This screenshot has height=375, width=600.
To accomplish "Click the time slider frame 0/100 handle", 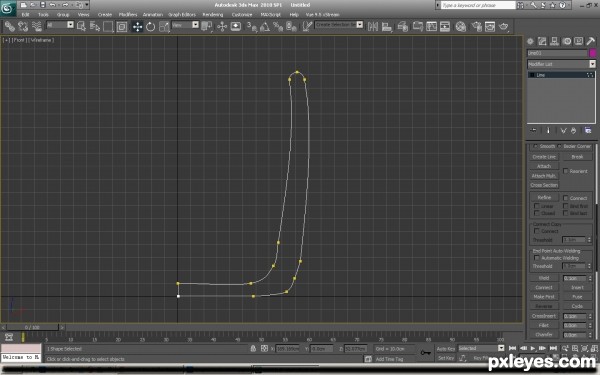I will tap(32, 328).
